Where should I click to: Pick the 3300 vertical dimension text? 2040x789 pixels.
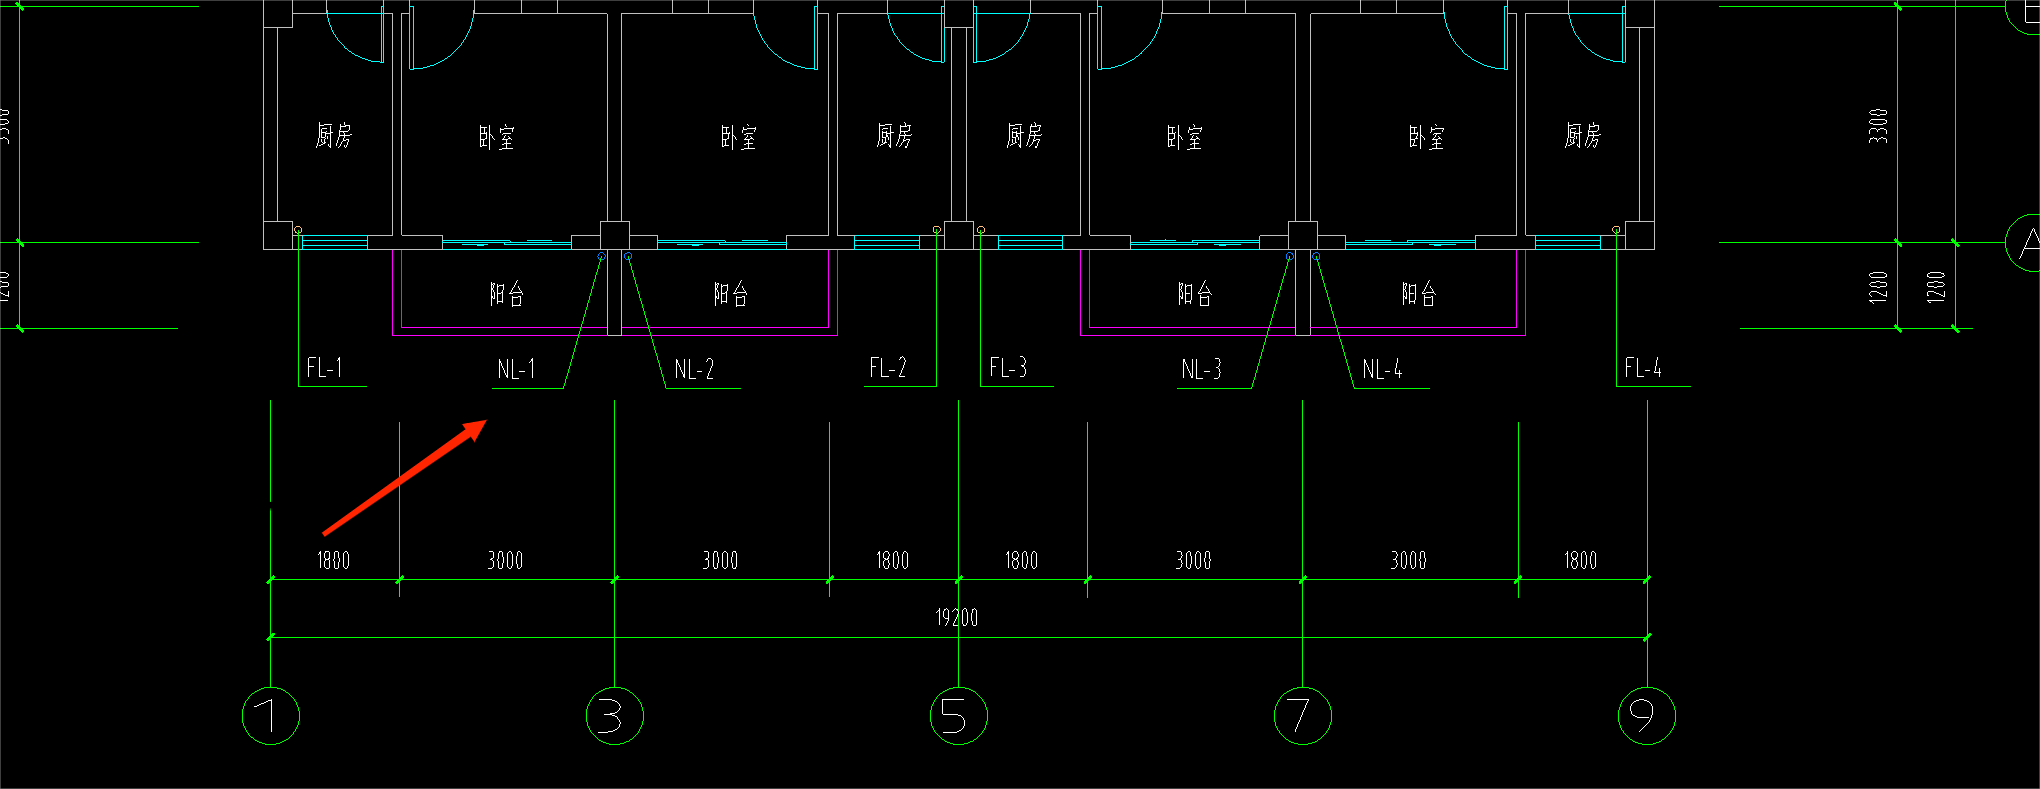tap(1879, 126)
